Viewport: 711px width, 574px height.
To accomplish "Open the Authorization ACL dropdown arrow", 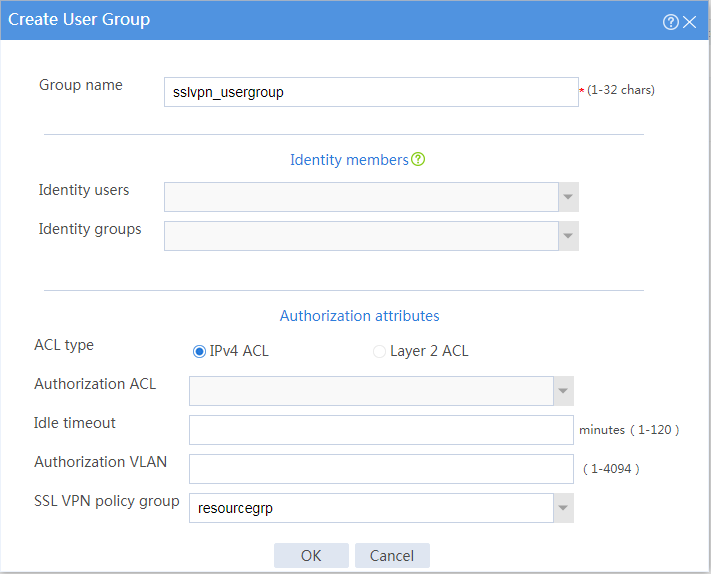I will click(563, 391).
